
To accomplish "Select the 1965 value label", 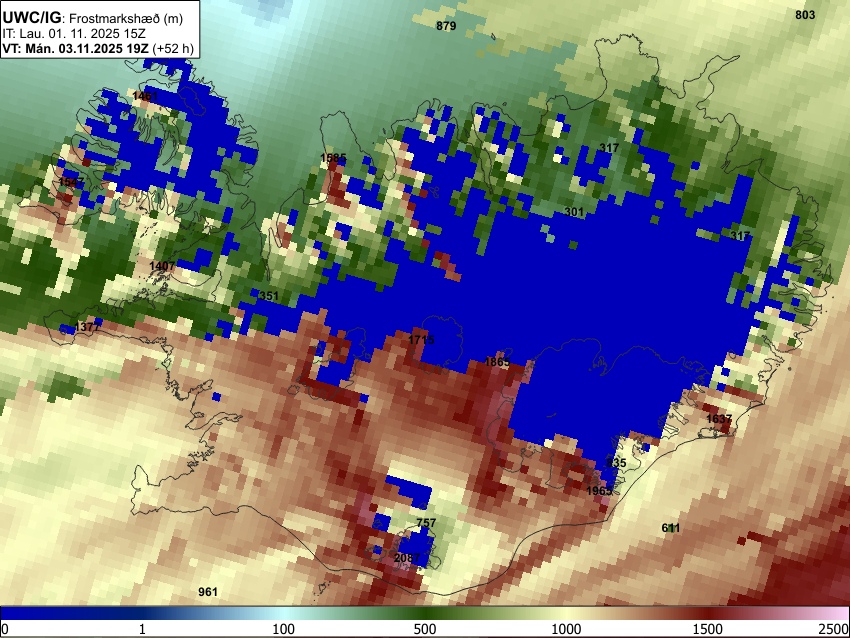I will [599, 491].
